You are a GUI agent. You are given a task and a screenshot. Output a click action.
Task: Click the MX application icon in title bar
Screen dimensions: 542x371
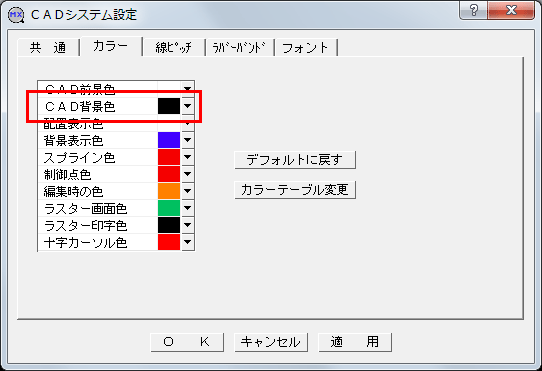(16, 15)
